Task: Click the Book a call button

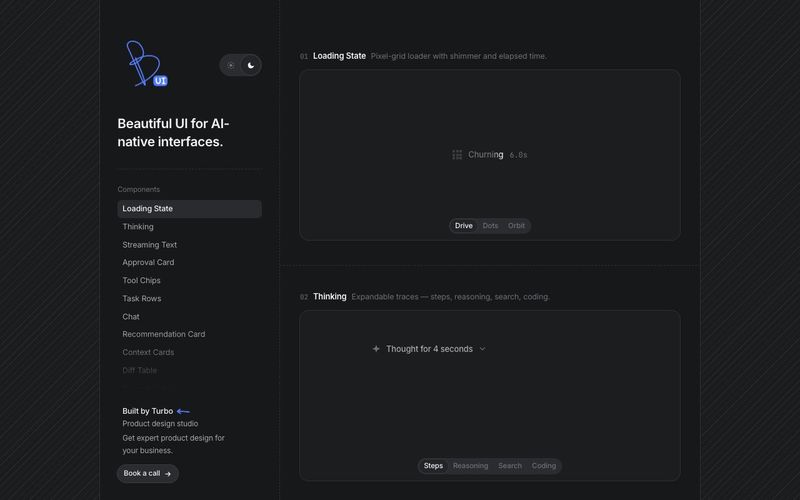Action: coord(147,473)
